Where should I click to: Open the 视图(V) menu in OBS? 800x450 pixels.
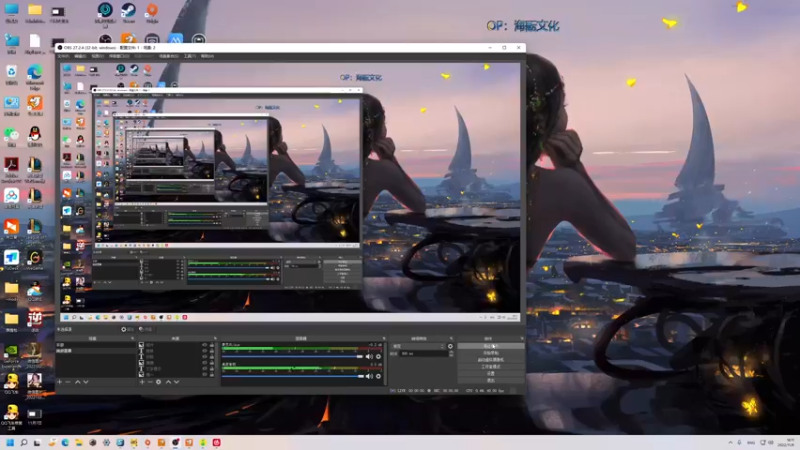click(x=97, y=56)
